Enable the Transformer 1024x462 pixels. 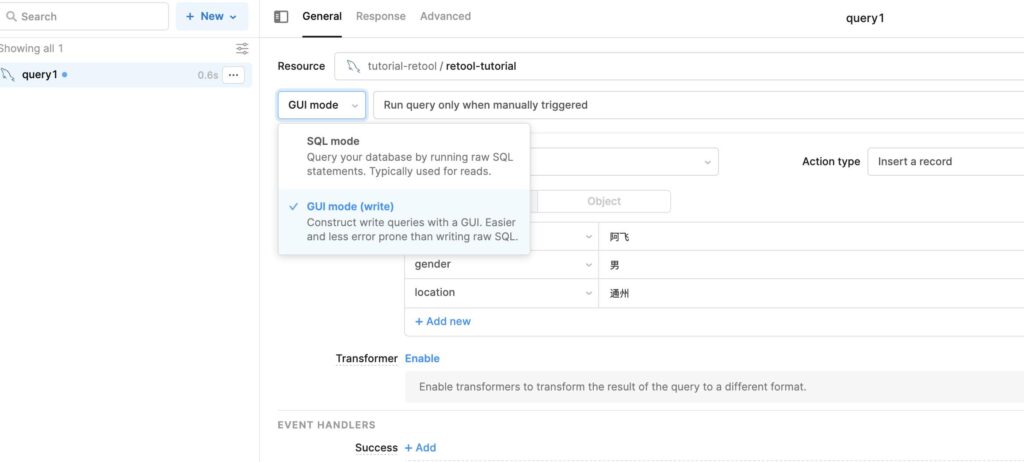[x=422, y=358]
